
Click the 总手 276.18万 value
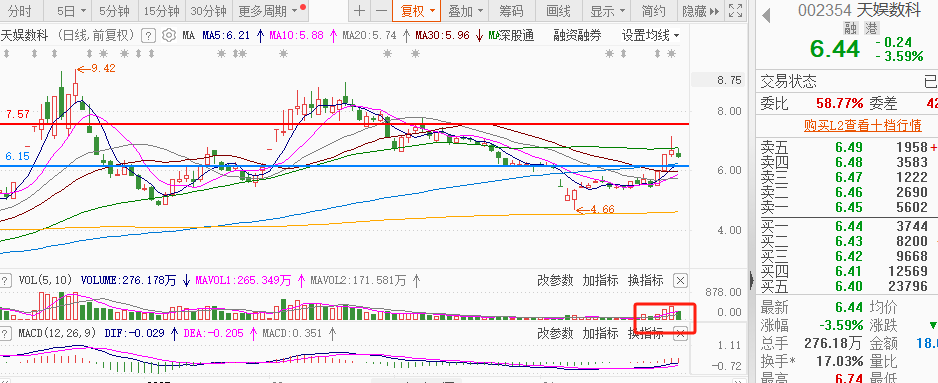coord(834,344)
